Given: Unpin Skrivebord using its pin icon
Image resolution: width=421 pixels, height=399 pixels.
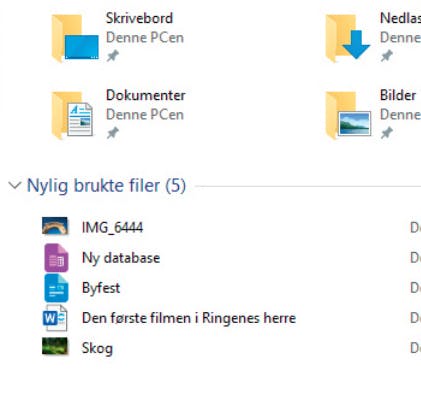Looking at the screenshot, I should [113, 56].
